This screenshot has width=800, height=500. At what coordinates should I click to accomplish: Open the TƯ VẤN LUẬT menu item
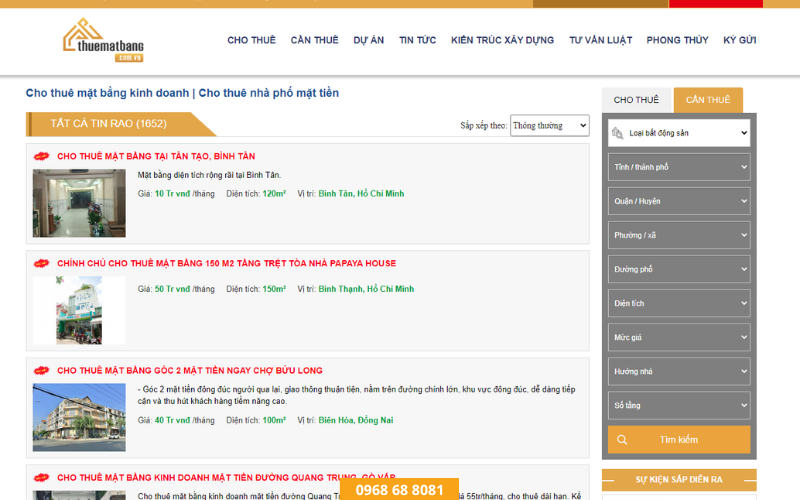coord(601,40)
